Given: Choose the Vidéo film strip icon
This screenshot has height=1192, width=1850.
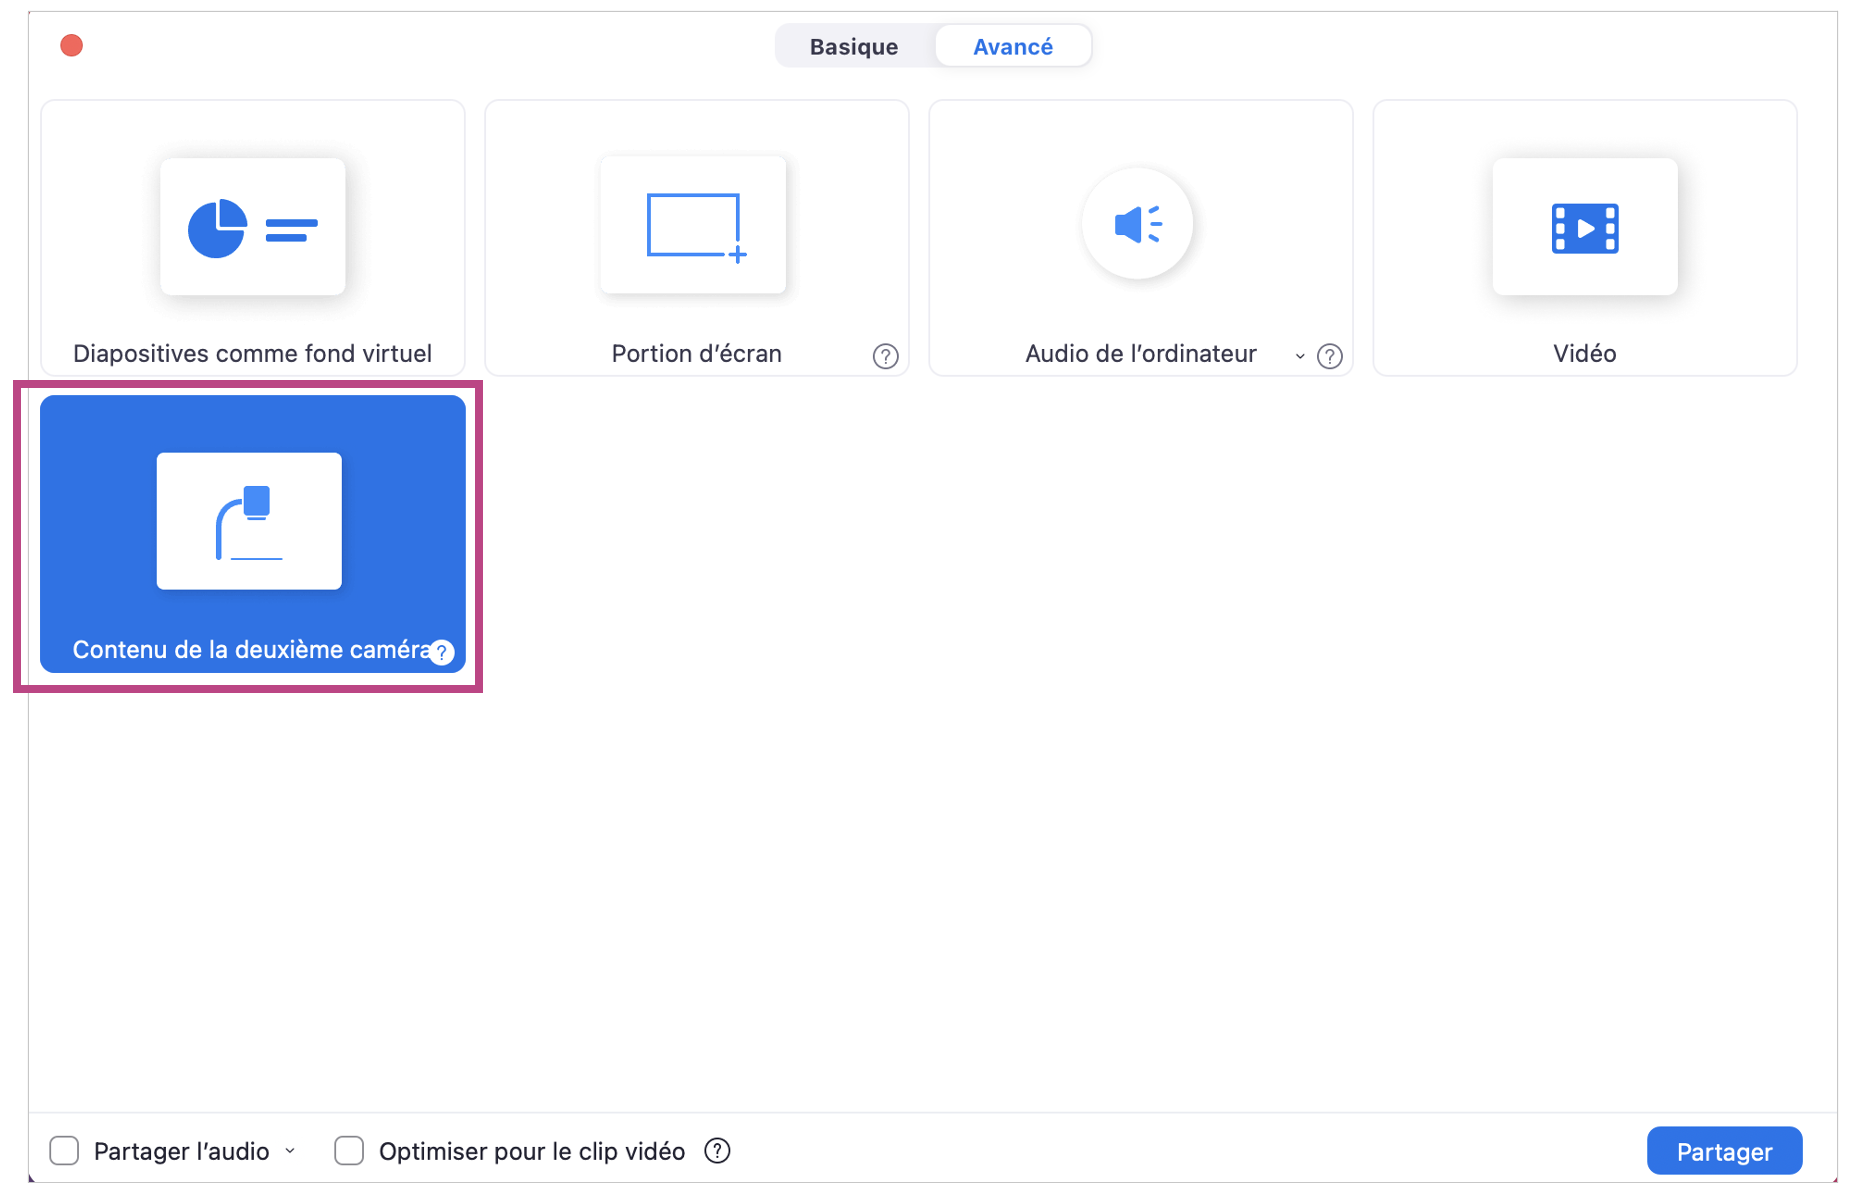Looking at the screenshot, I should tap(1584, 227).
